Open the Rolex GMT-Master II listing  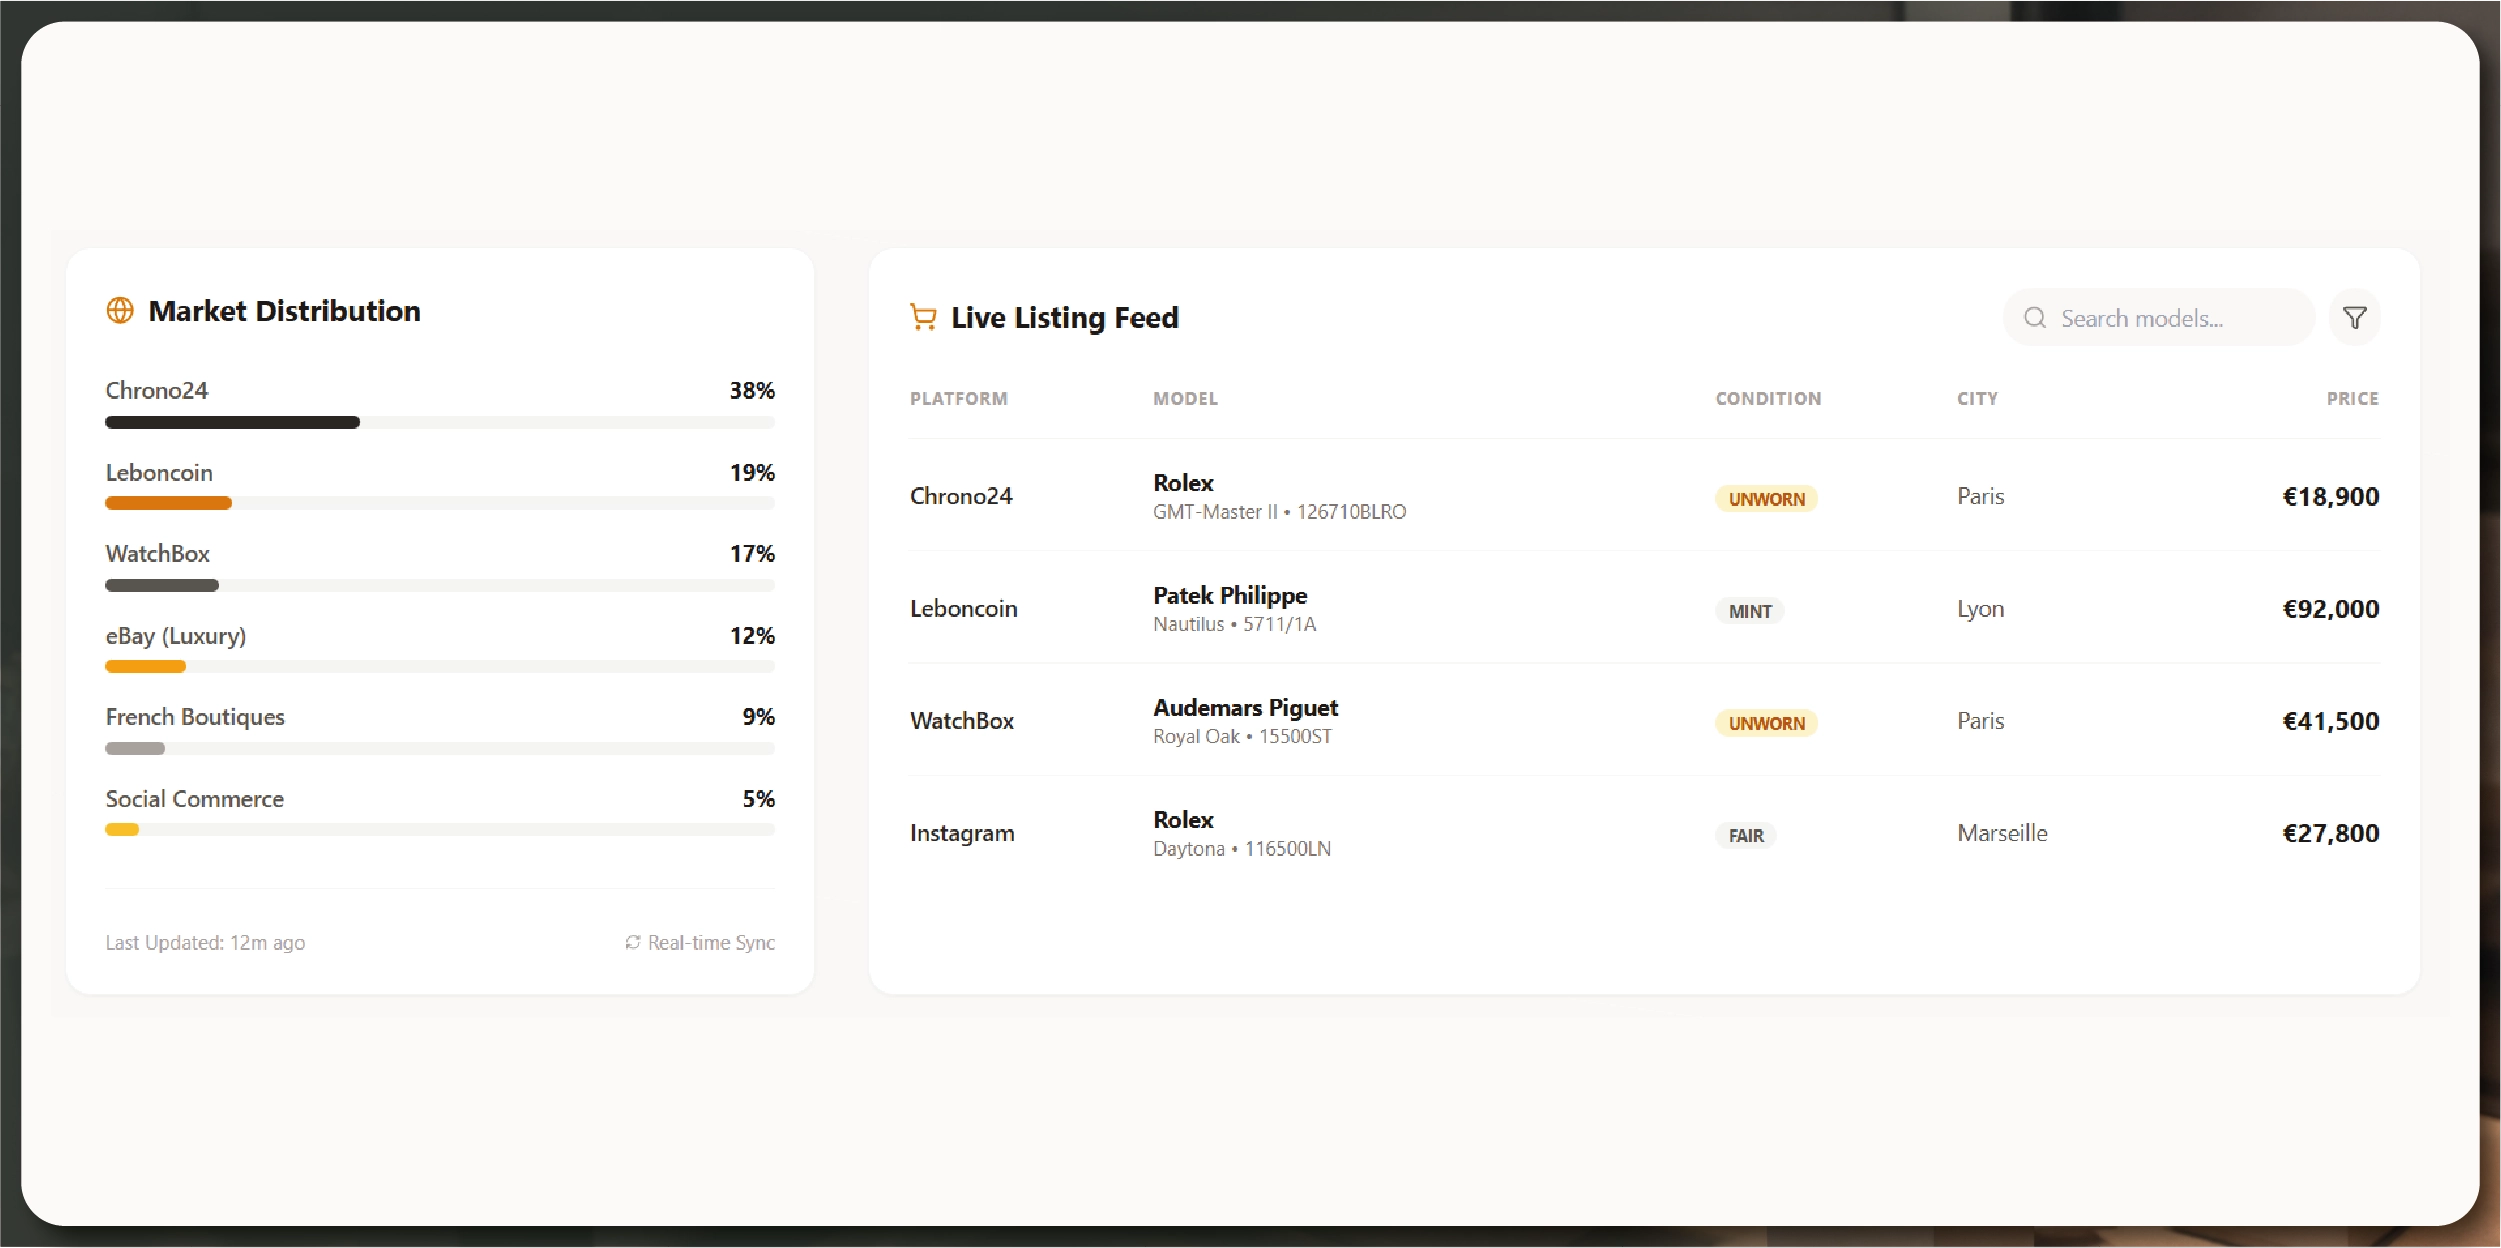tap(1279, 497)
